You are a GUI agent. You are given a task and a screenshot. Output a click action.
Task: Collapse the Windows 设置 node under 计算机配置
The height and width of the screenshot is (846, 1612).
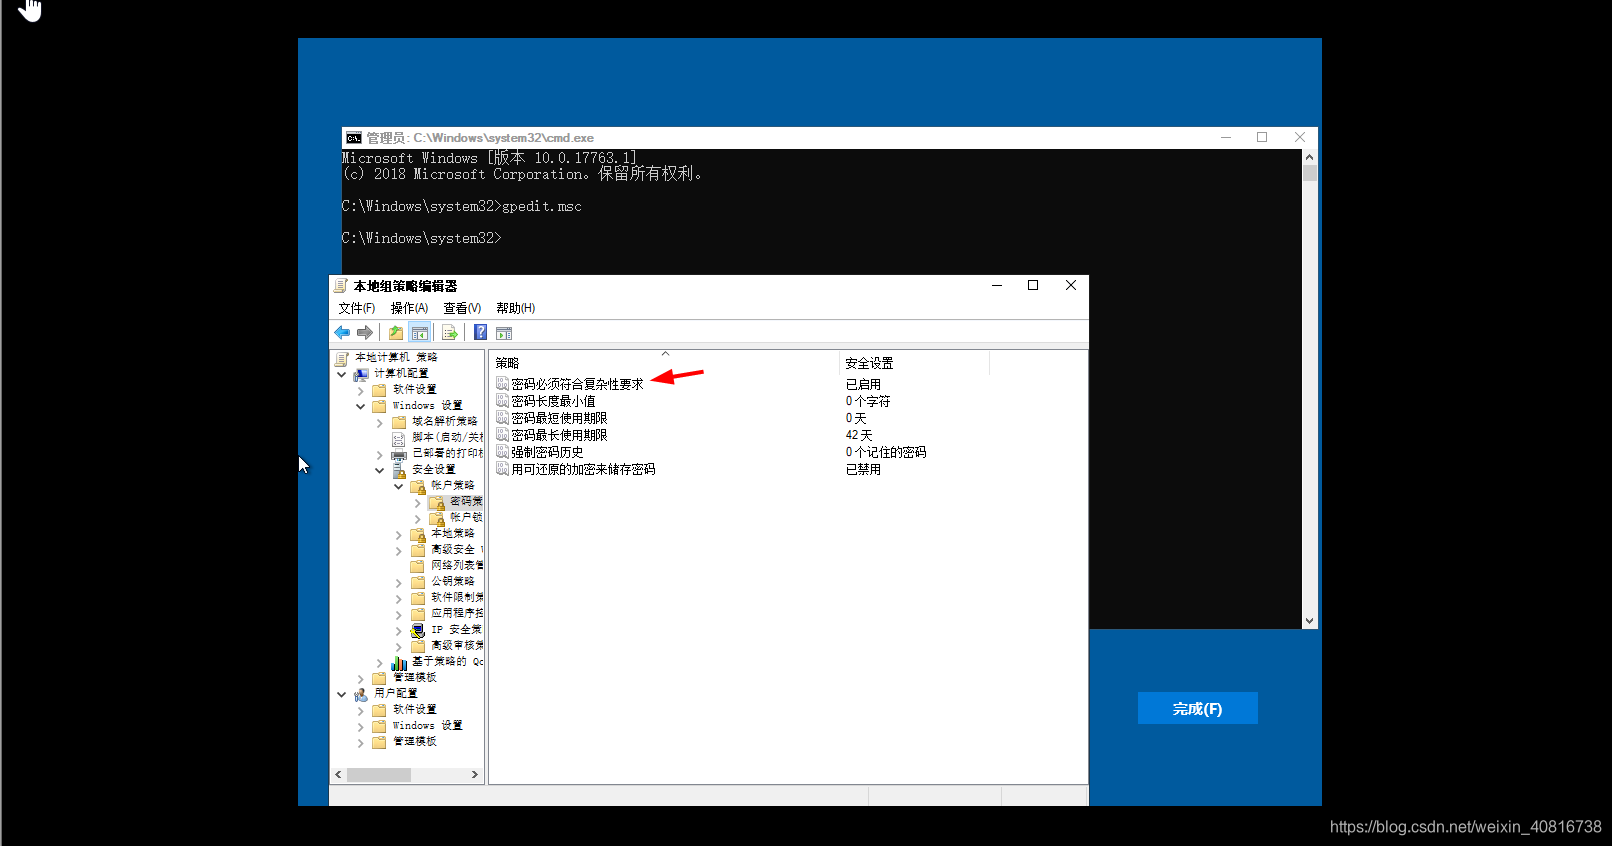pyautogui.click(x=361, y=407)
